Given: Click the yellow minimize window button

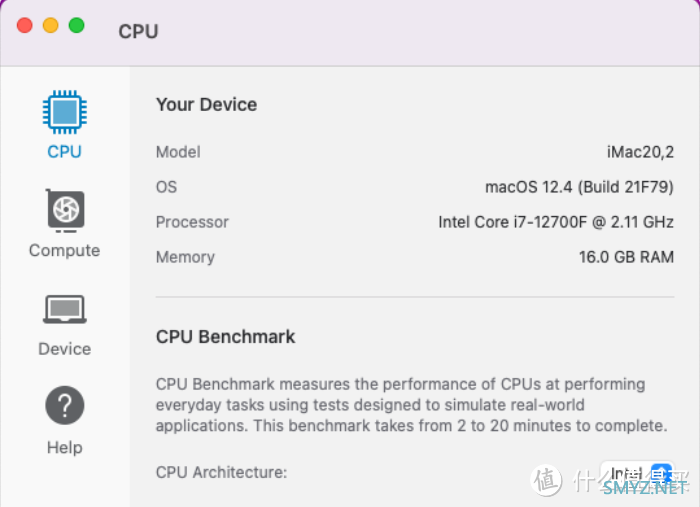Looking at the screenshot, I should 50,25.
